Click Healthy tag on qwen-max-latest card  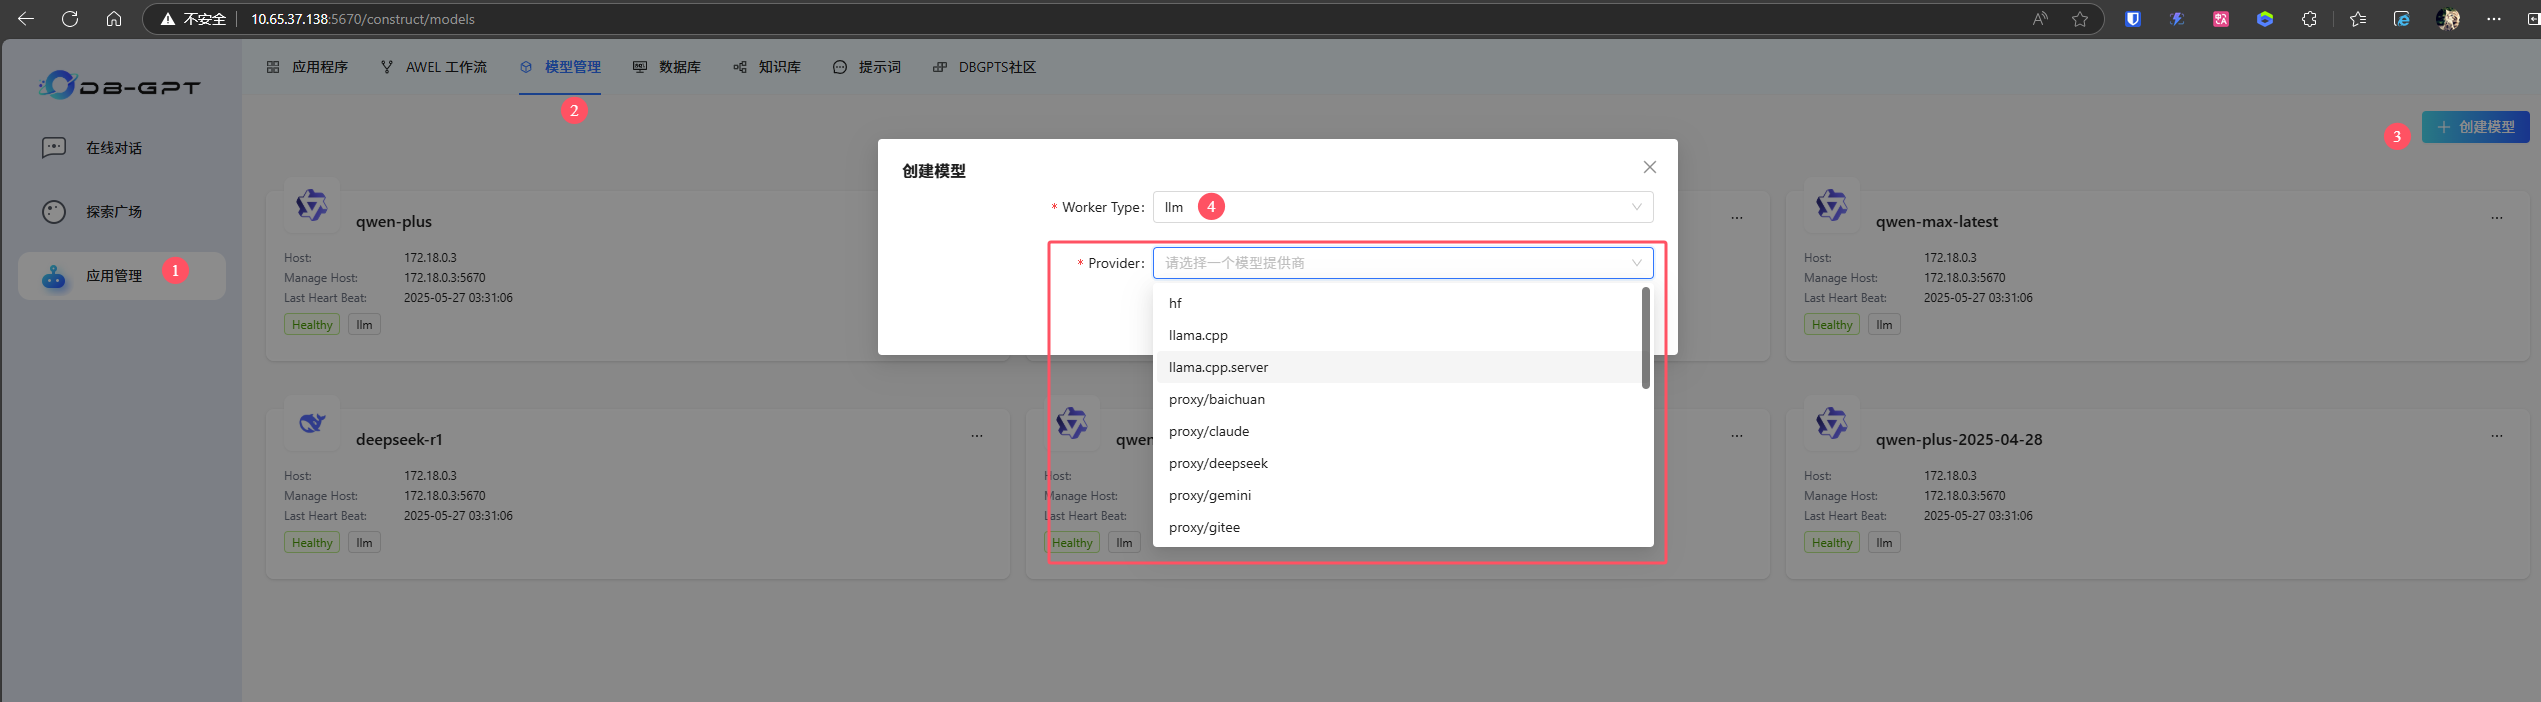coord(1832,325)
